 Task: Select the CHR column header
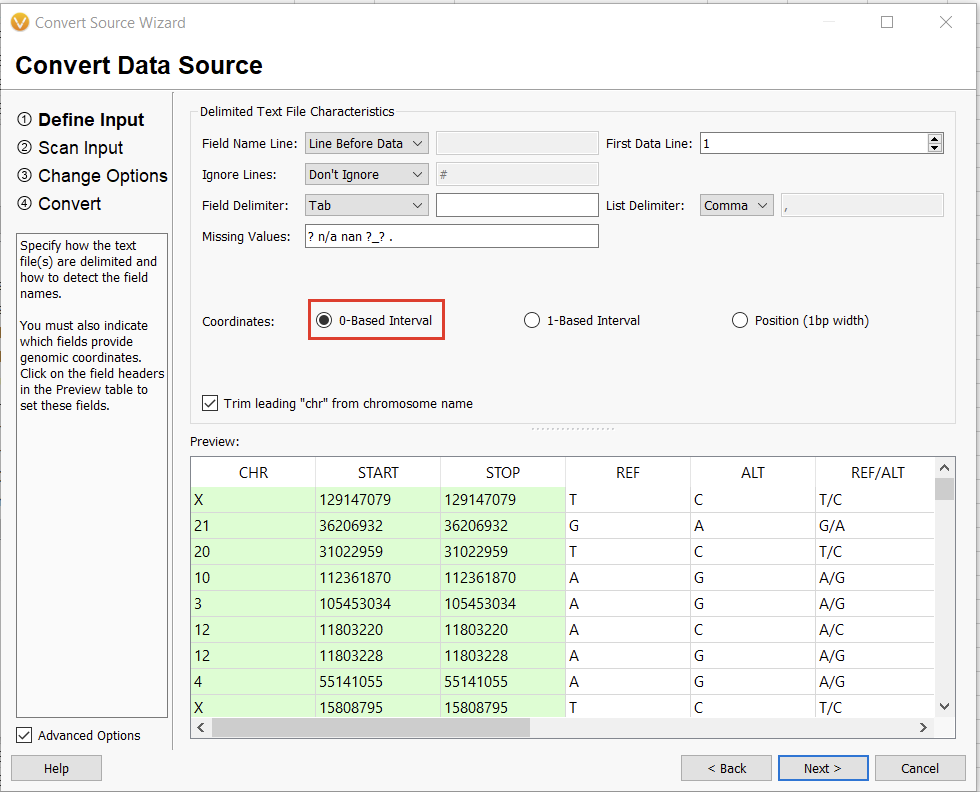[x=253, y=472]
